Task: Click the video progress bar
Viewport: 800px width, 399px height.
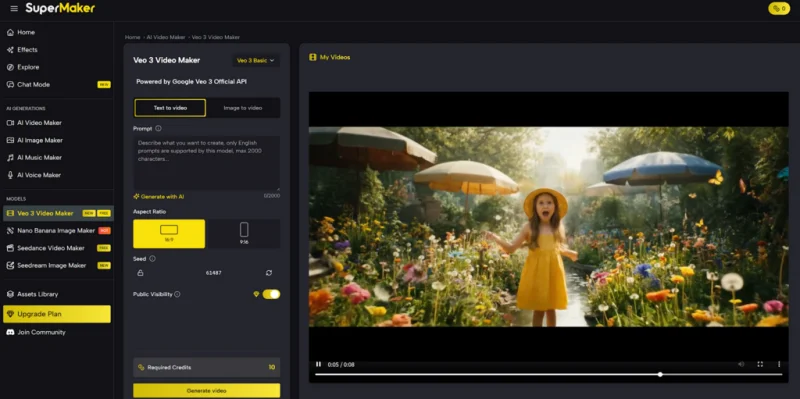Action: (548, 375)
